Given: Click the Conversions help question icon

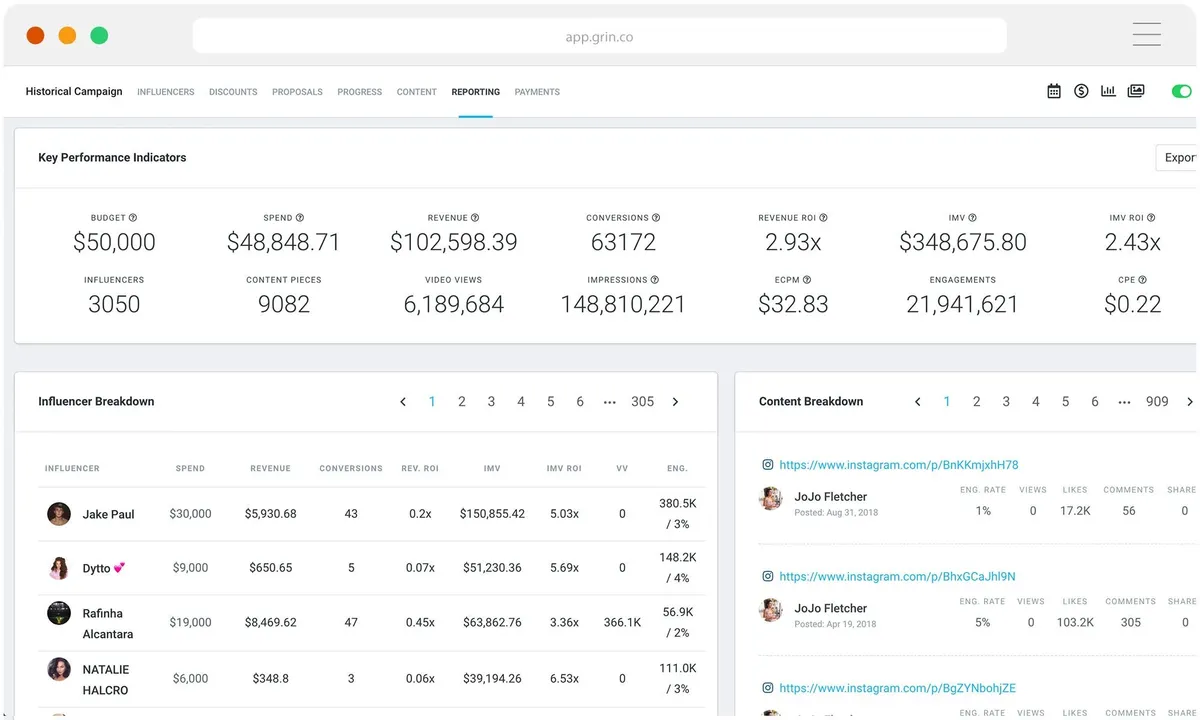Looking at the screenshot, I should pos(656,217).
